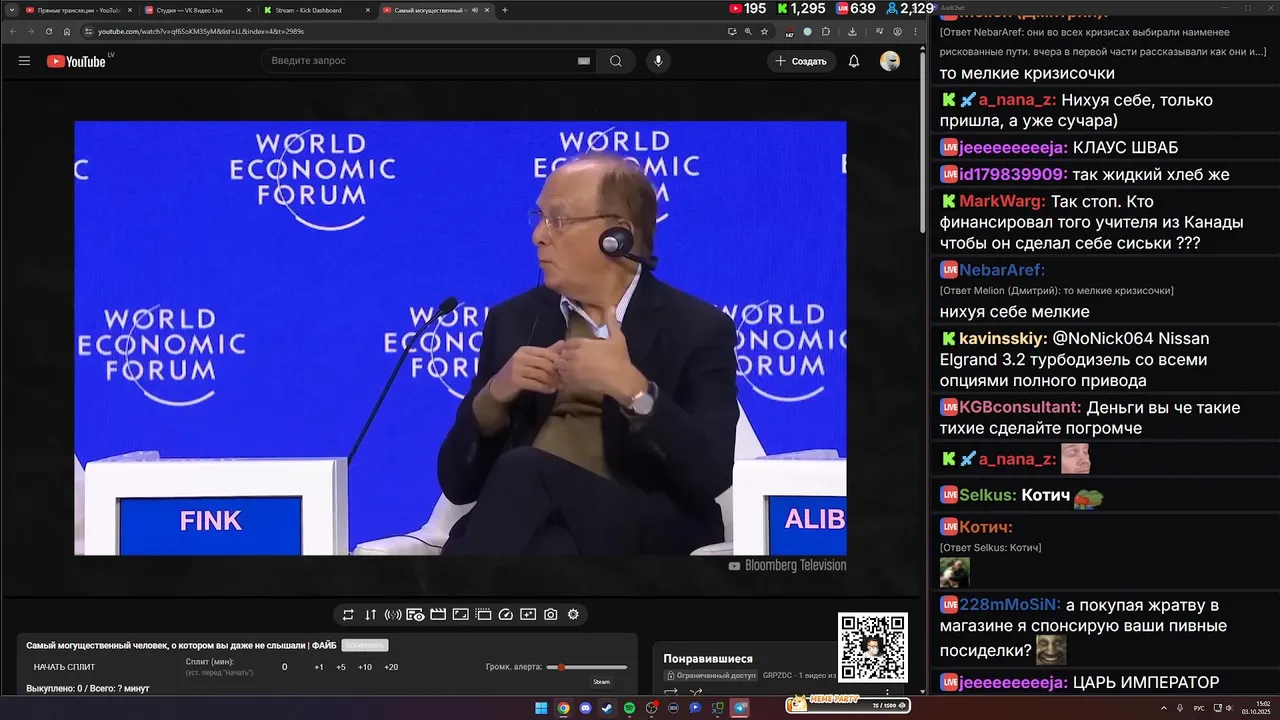
Task: Click the Selkus chat username
Action: (x=988, y=495)
